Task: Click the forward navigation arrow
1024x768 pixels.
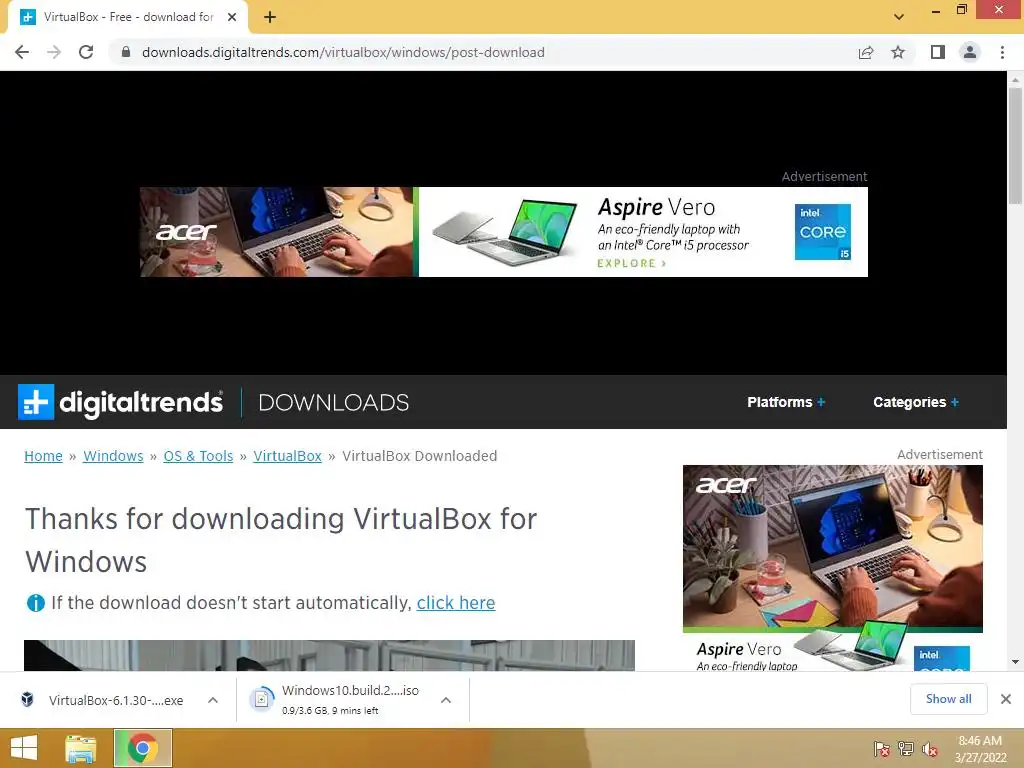Action: pos(54,52)
